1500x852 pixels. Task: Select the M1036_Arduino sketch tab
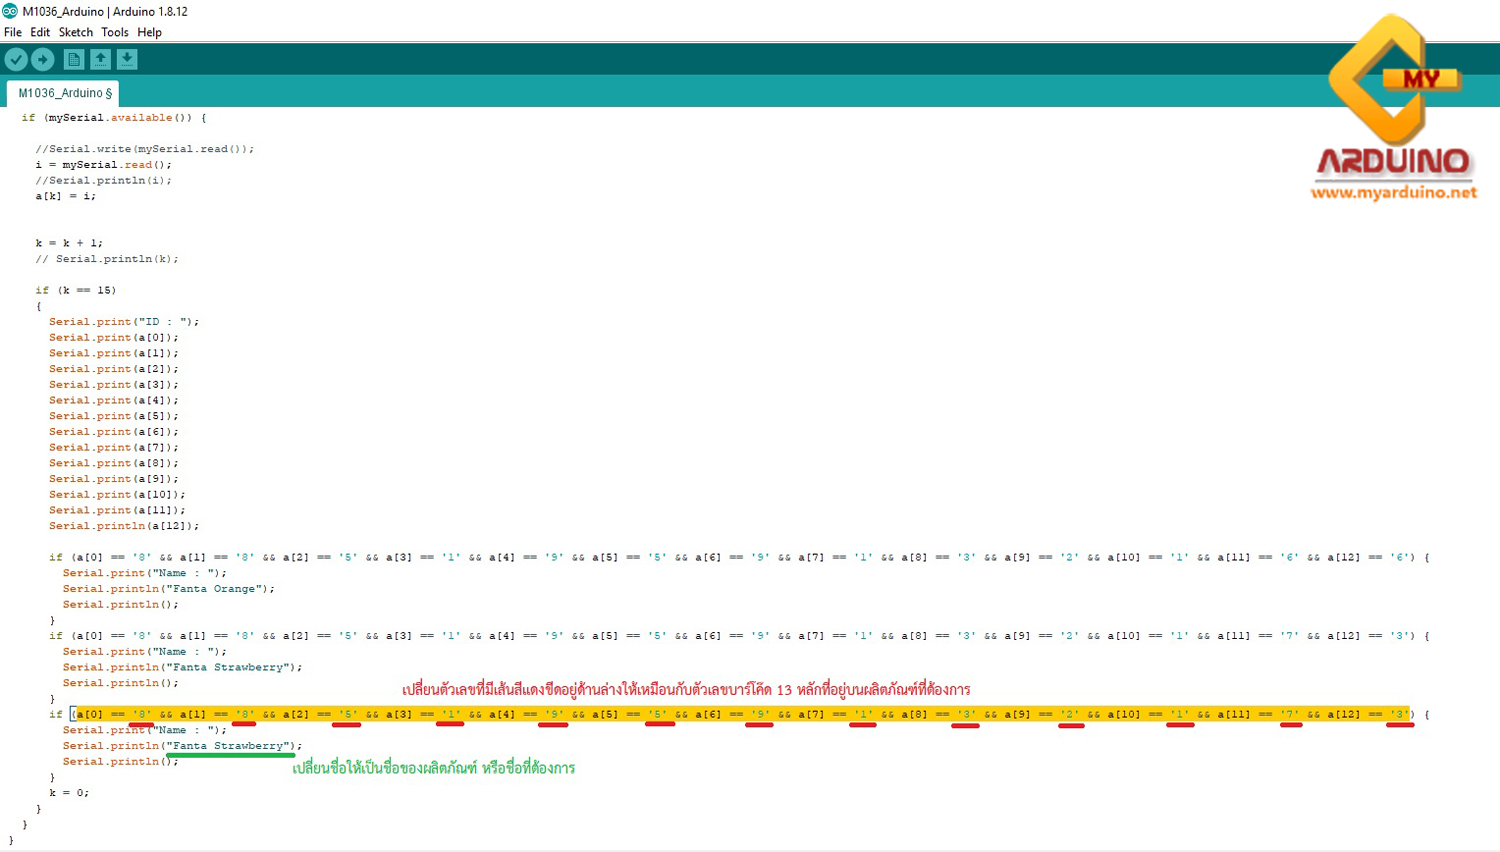point(56,92)
